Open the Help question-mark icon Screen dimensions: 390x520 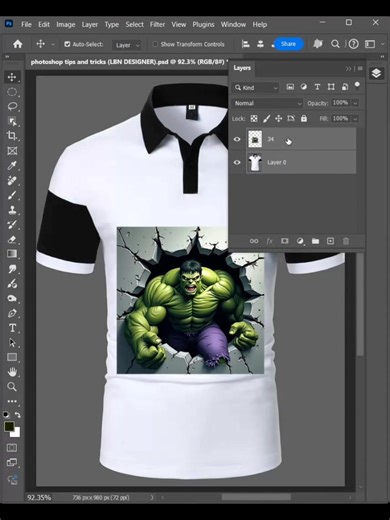click(353, 44)
